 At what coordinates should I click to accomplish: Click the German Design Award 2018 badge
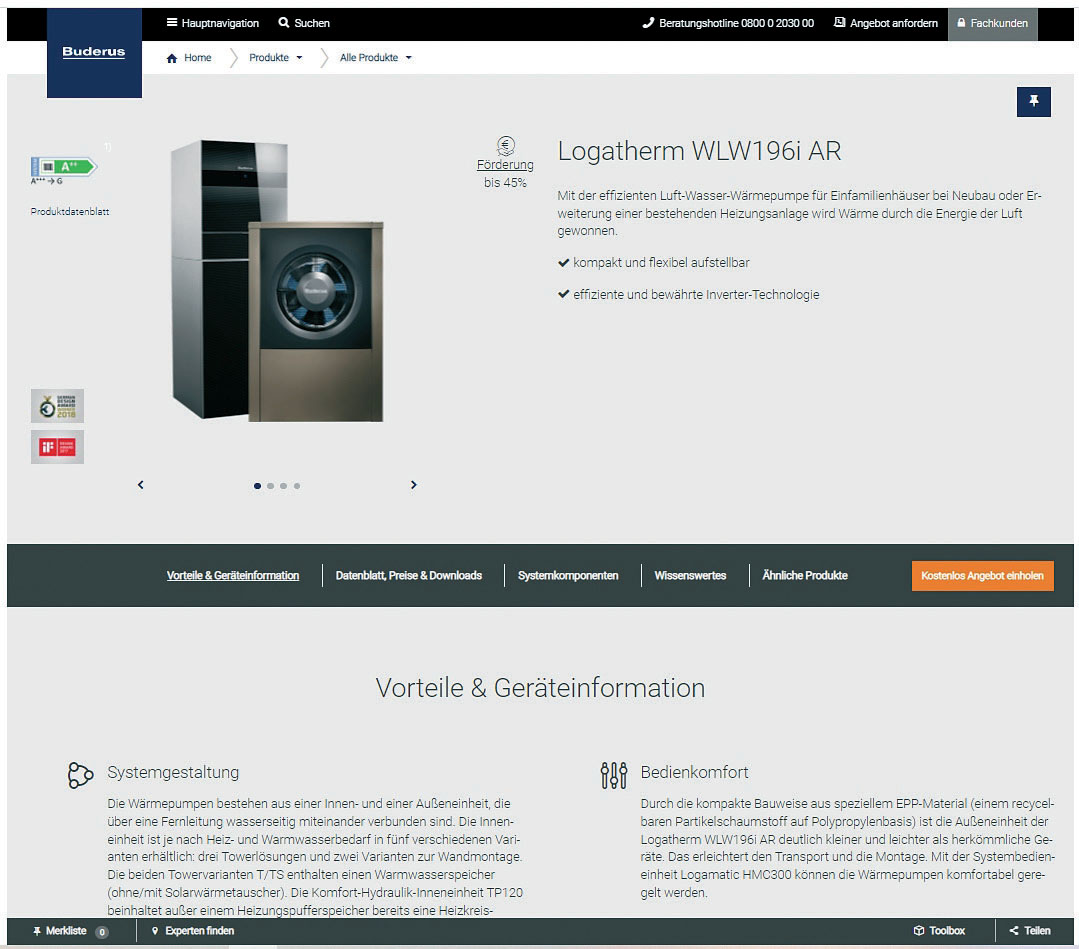[x=57, y=405]
